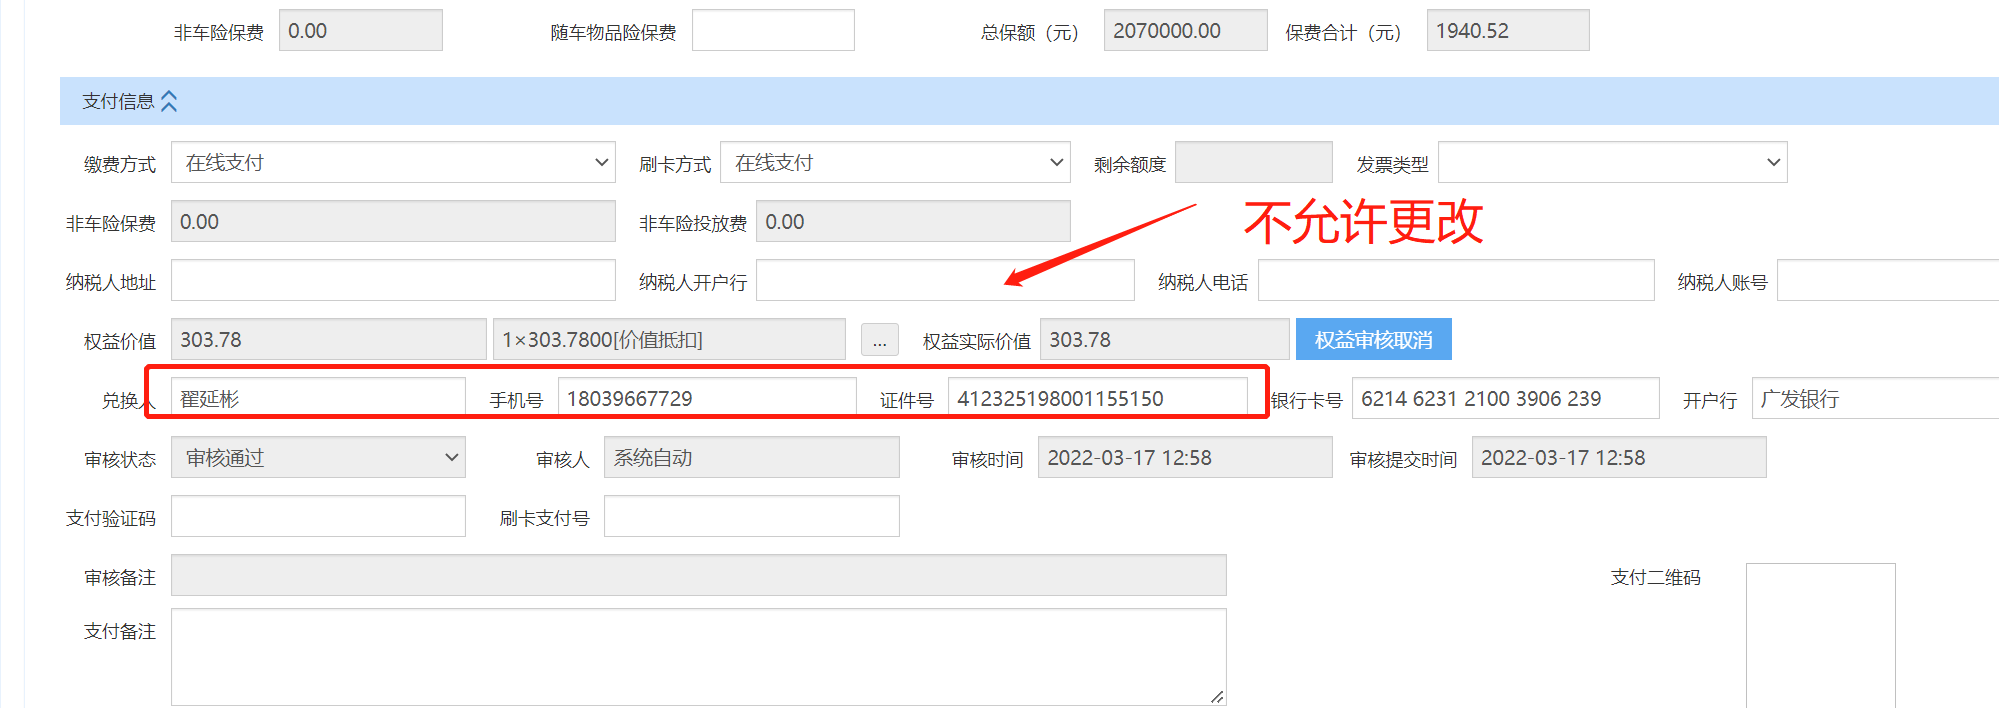Click the 支付验证码 input field

318,516
